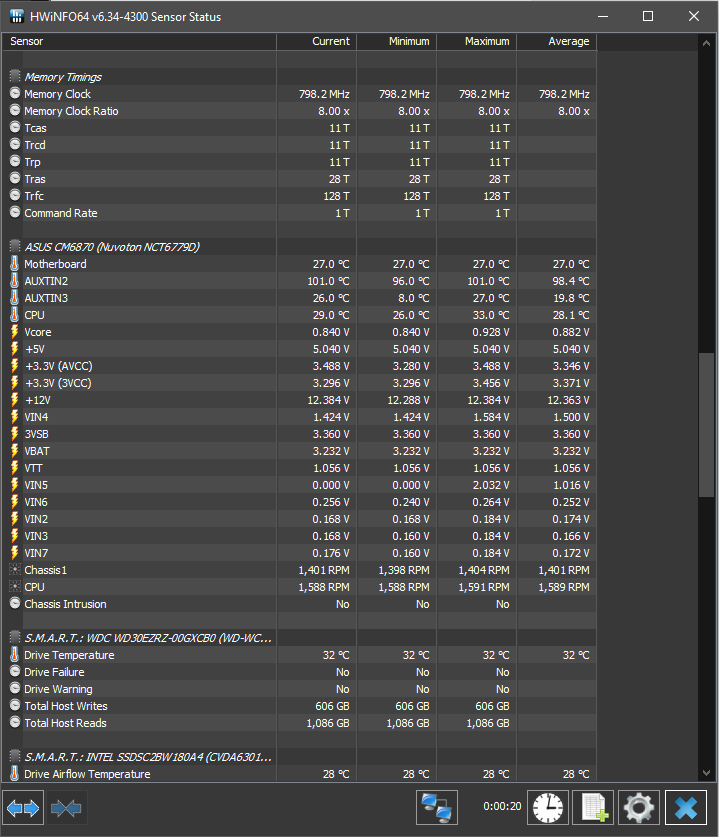Click the AUXTIN2 current value 101.0 °C
Viewport: 719px width, 837px height.
(328, 281)
